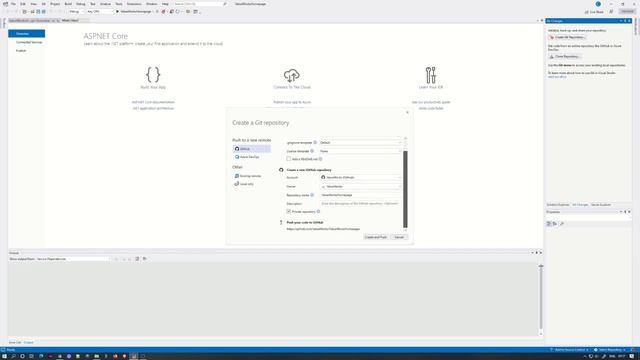Click Create Git Repository in Git Changes
This screenshot has height=360, width=640.
(567, 37)
